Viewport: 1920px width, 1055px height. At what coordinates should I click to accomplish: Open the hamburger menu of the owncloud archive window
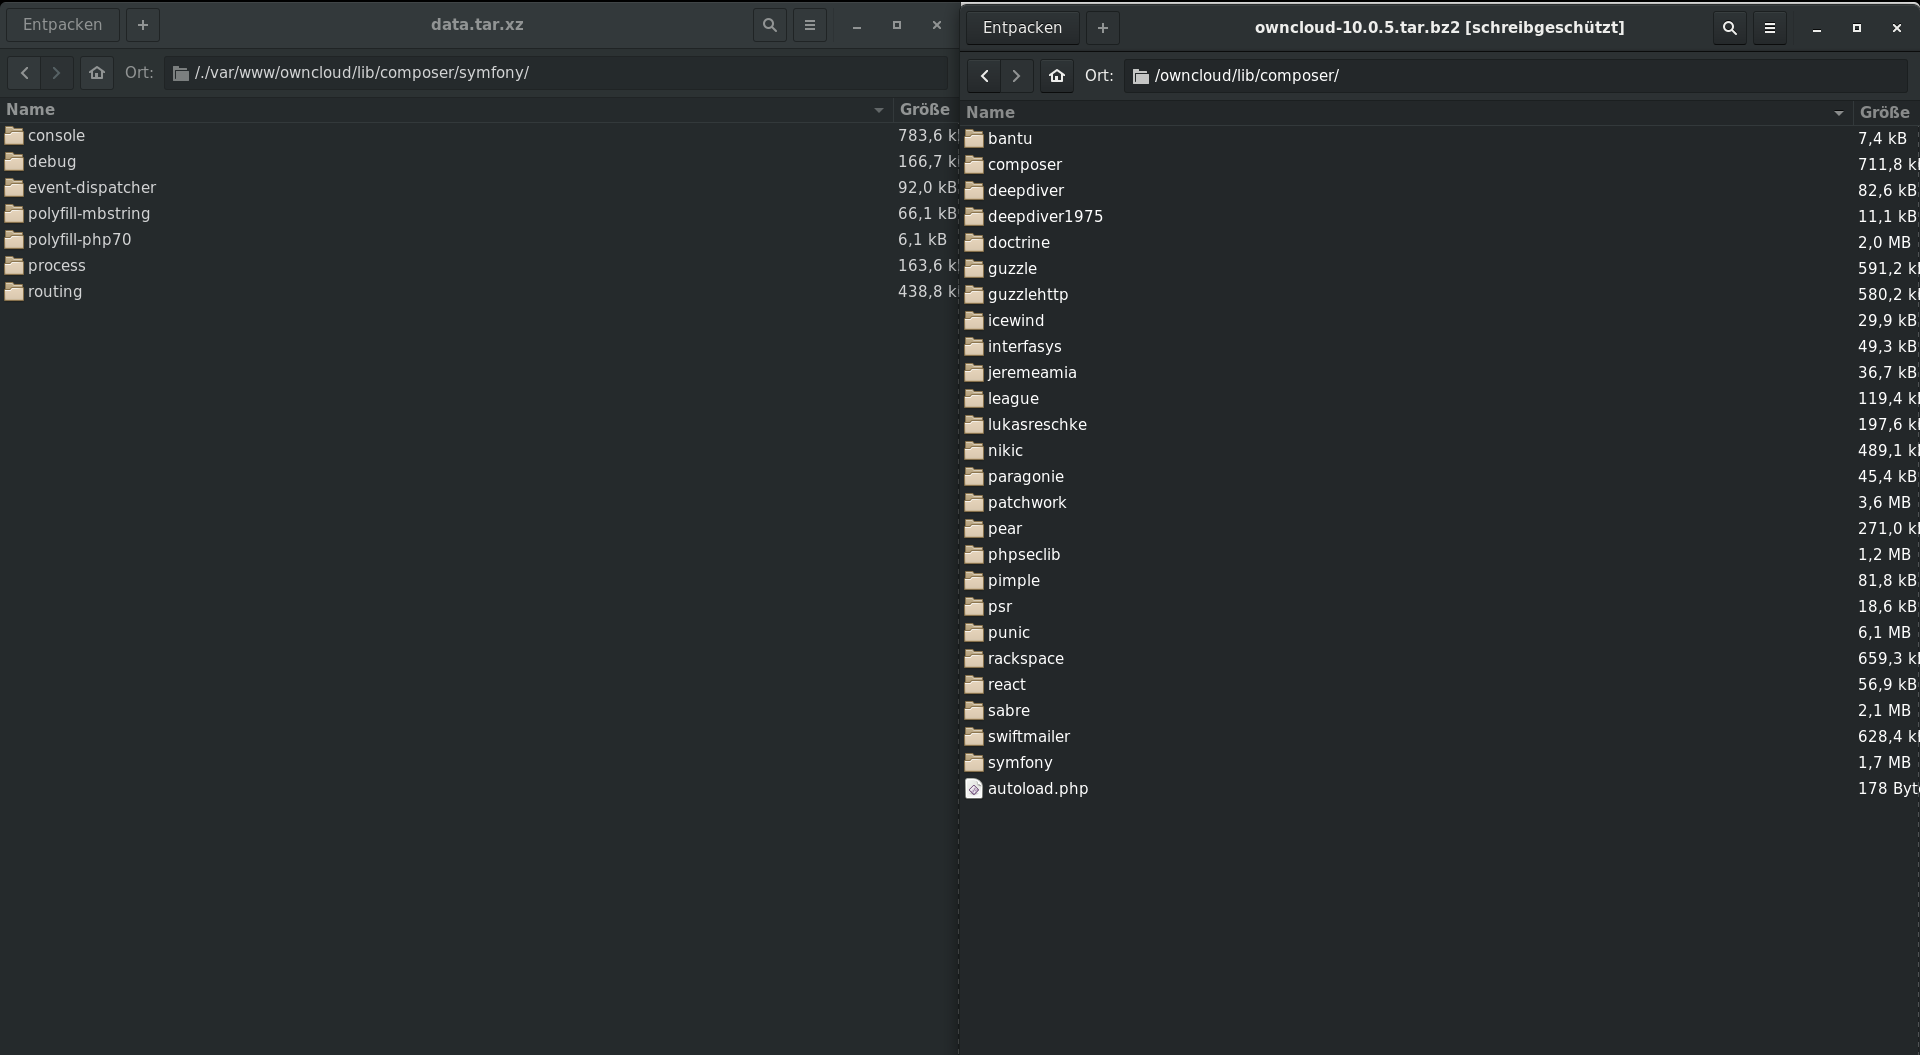tap(1768, 28)
